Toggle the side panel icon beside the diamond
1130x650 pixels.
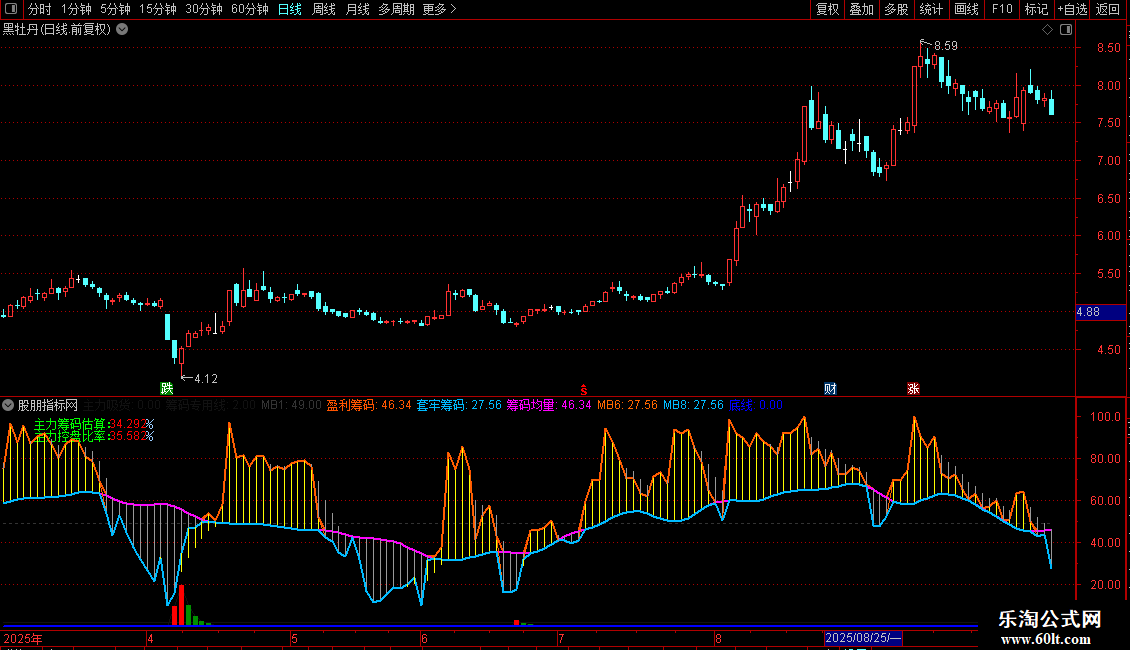coord(1064,30)
